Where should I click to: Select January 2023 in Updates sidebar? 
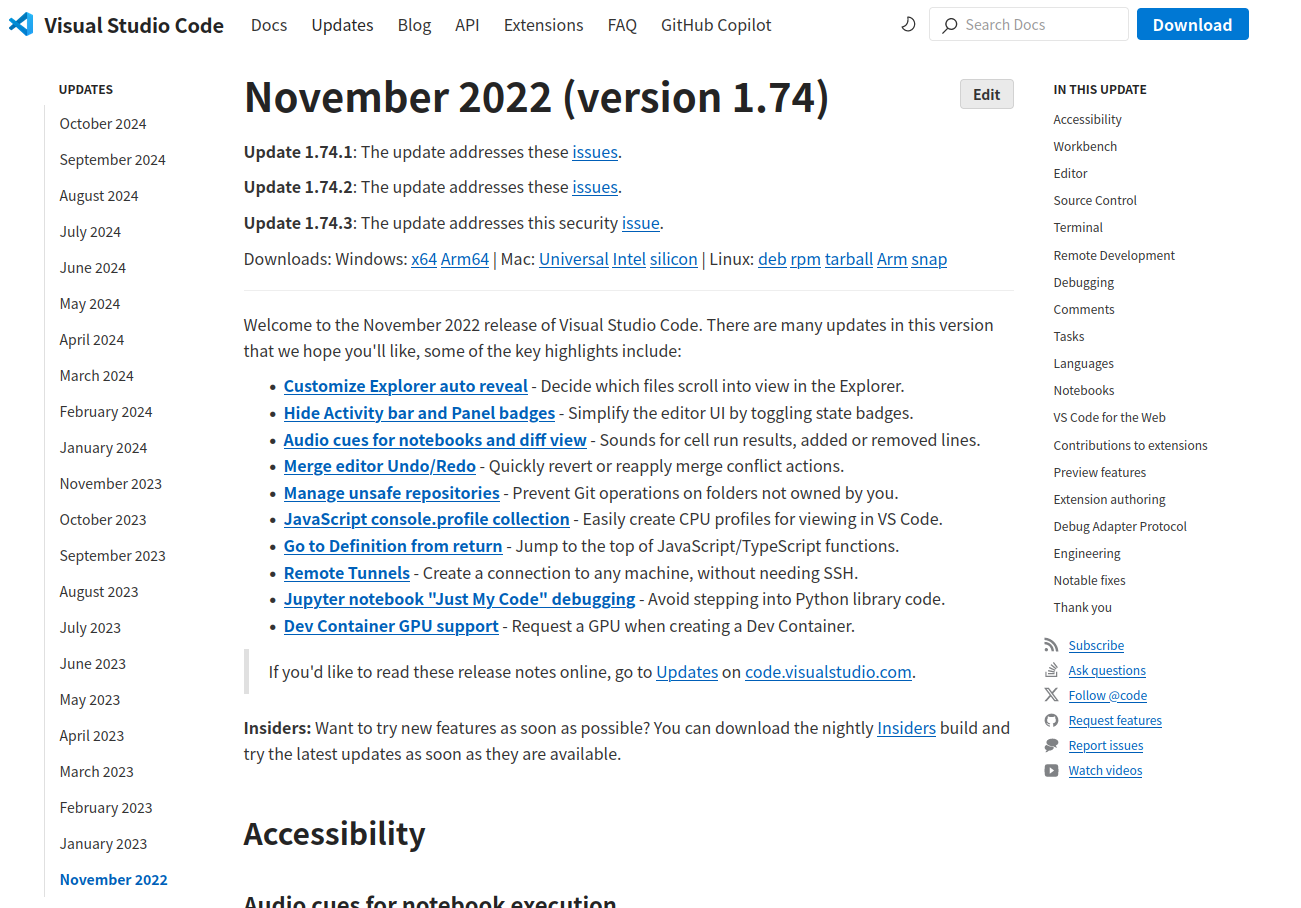[x=103, y=844]
